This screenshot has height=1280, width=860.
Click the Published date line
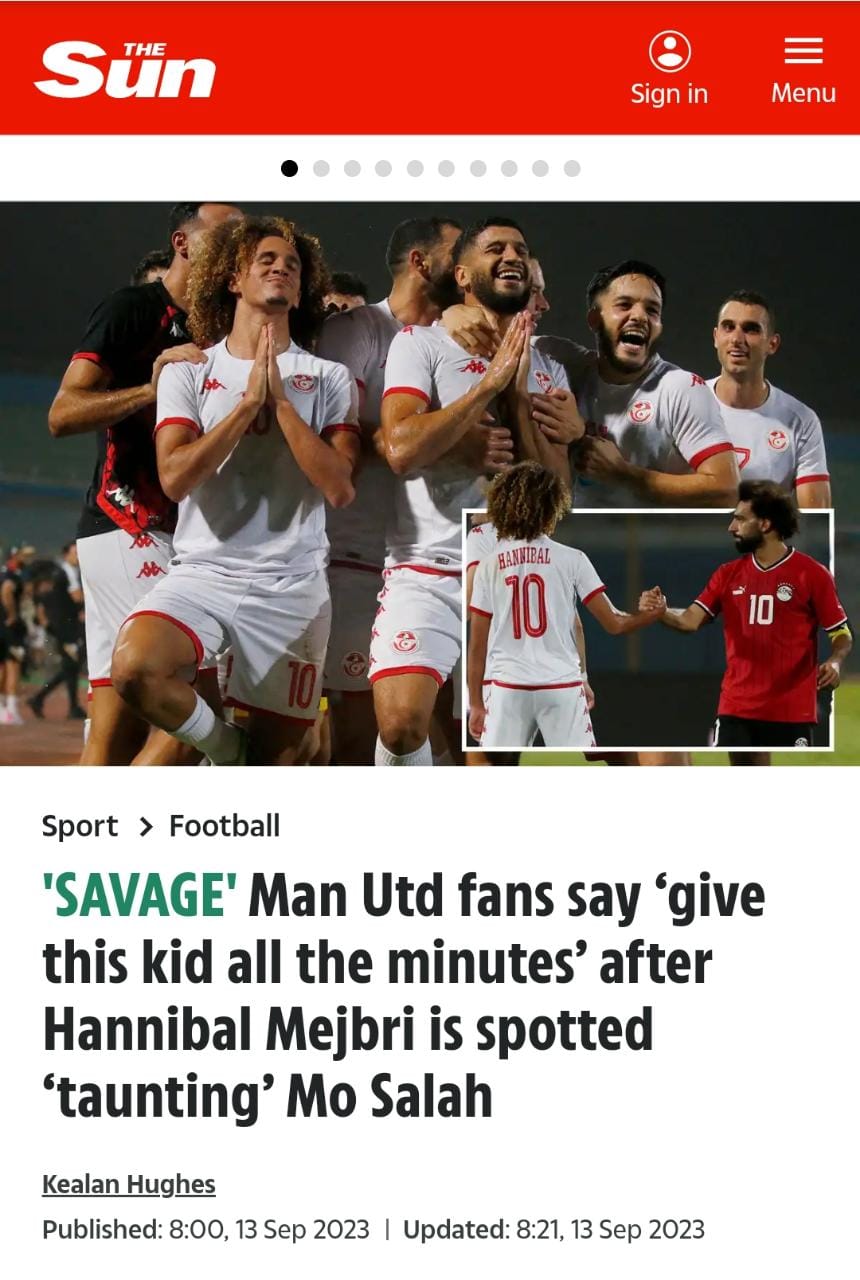373,1229
